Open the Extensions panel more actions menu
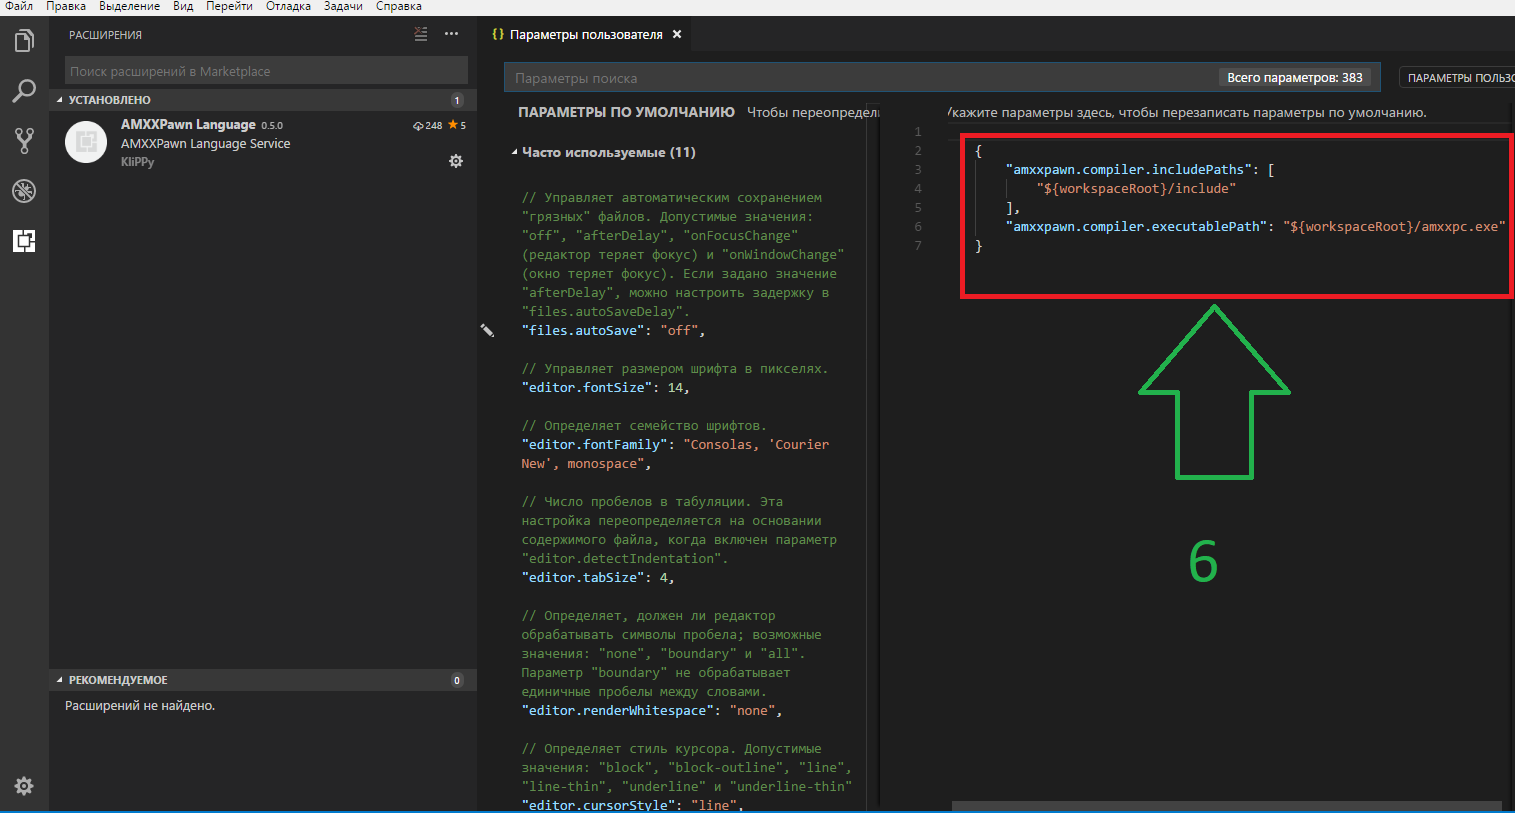Viewport: 1515px width, 813px height. (x=452, y=34)
